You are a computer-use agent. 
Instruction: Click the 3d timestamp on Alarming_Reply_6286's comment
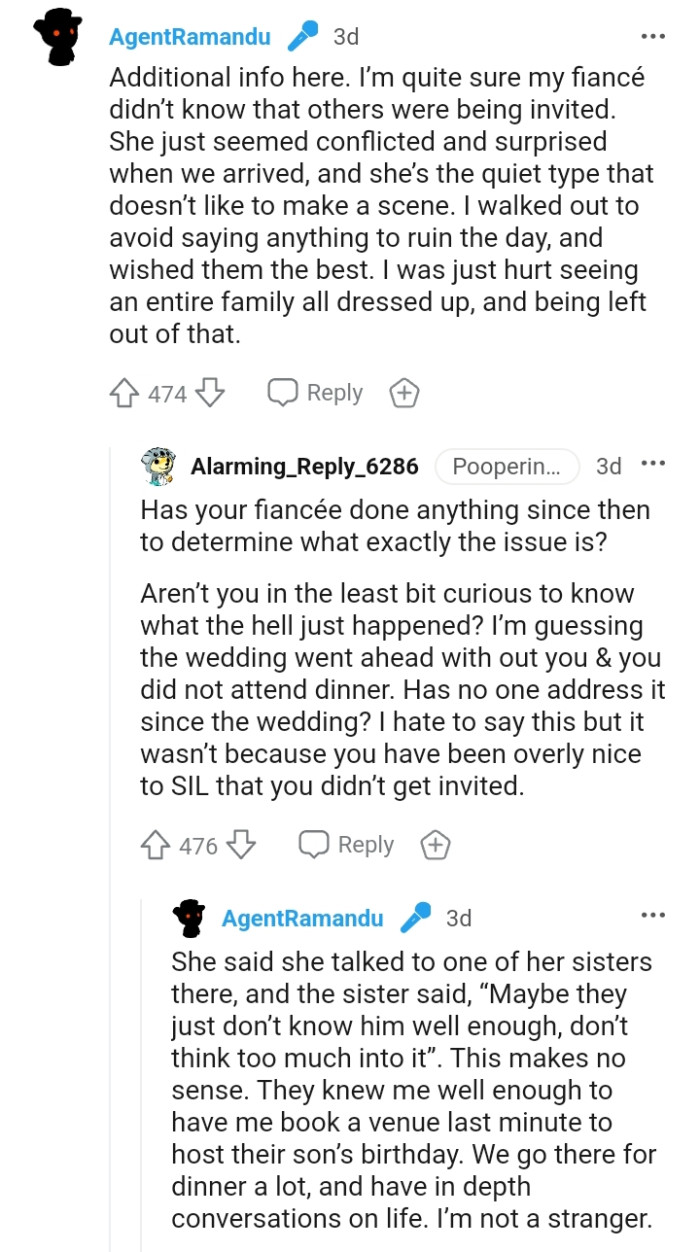pyautogui.click(x=609, y=466)
